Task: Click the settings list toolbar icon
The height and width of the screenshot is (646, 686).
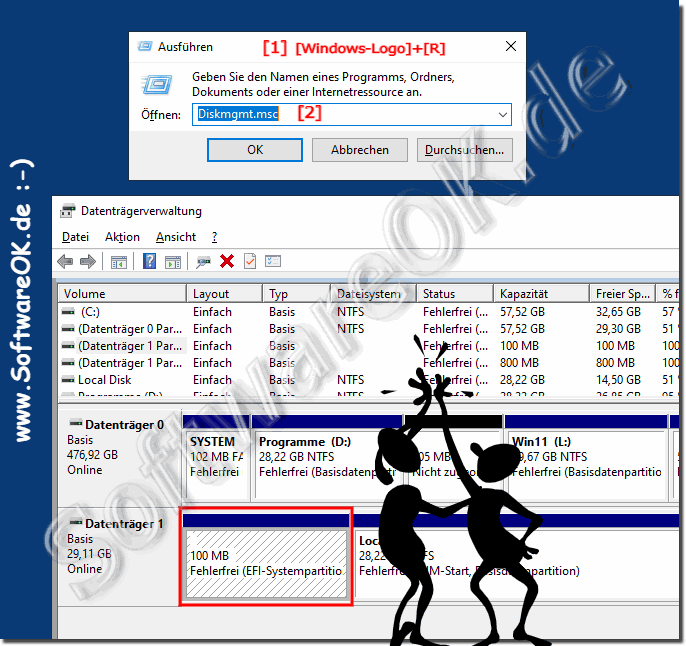Action: click(x=273, y=262)
